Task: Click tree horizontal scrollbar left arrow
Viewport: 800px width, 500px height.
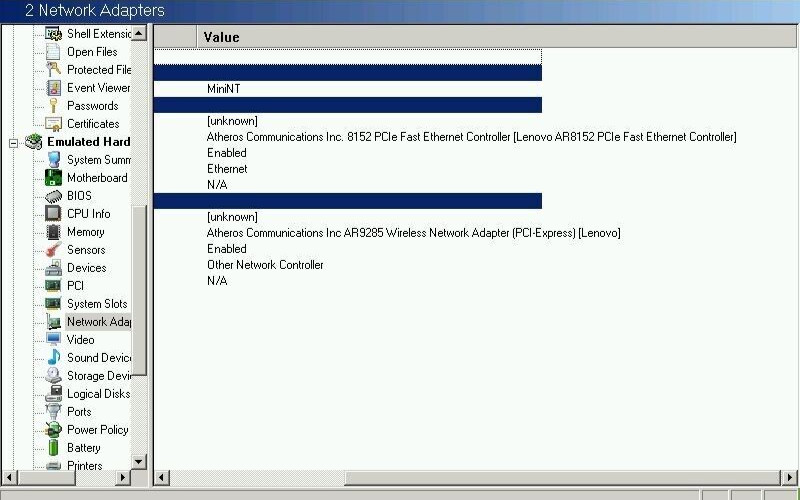Action: coord(9,478)
